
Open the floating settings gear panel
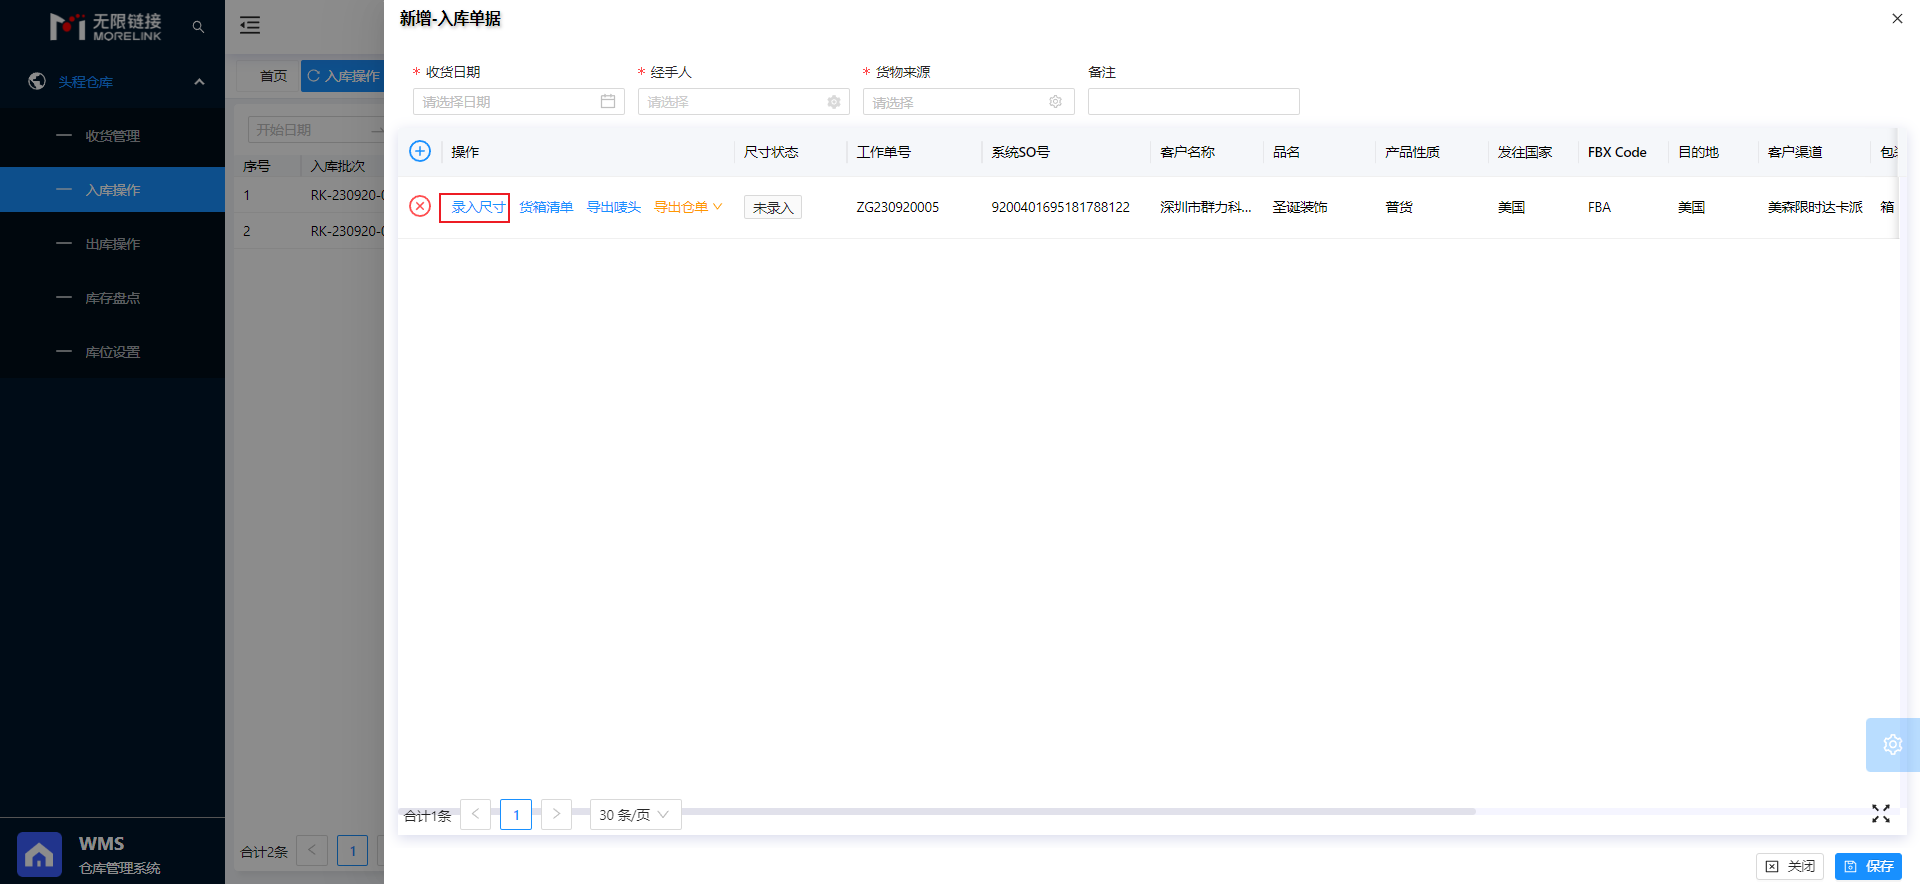point(1892,744)
